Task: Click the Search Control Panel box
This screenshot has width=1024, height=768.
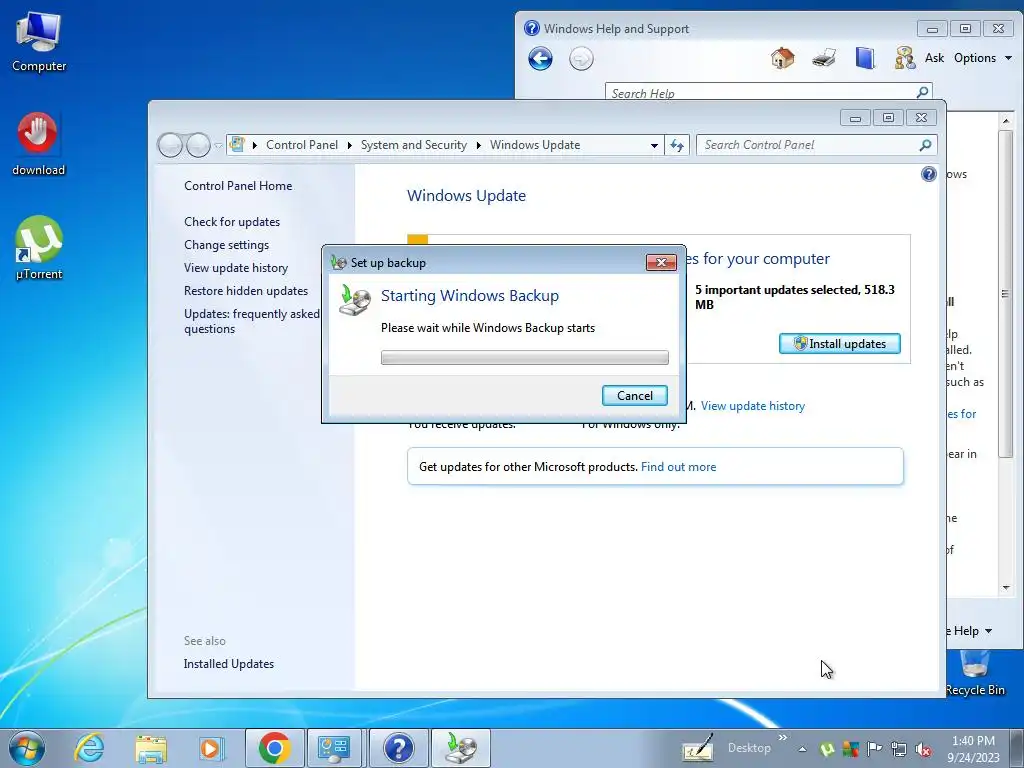Action: pyautogui.click(x=808, y=145)
